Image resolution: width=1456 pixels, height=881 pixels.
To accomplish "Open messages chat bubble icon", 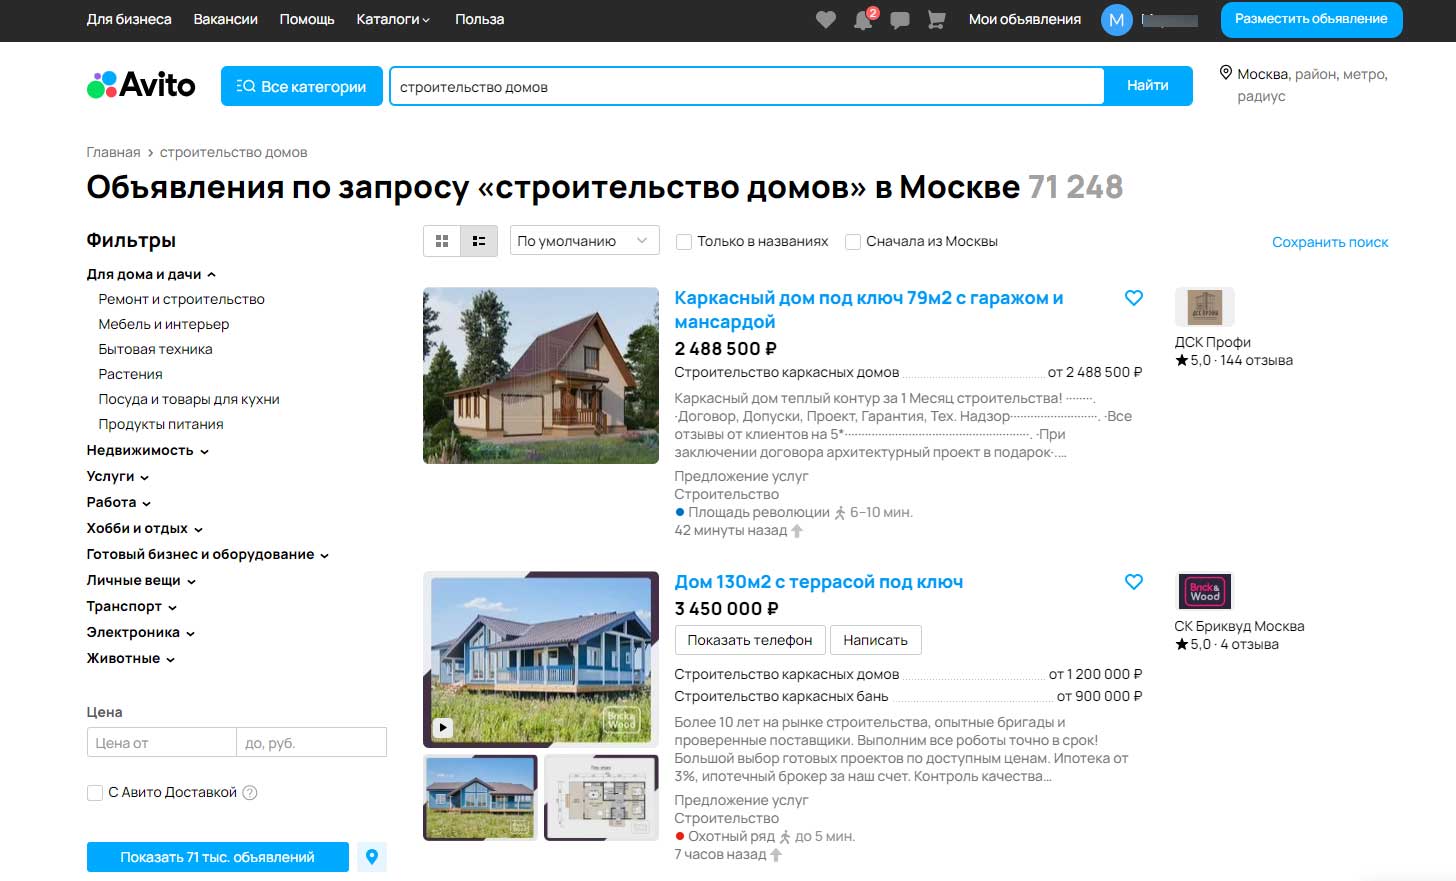I will tap(900, 20).
